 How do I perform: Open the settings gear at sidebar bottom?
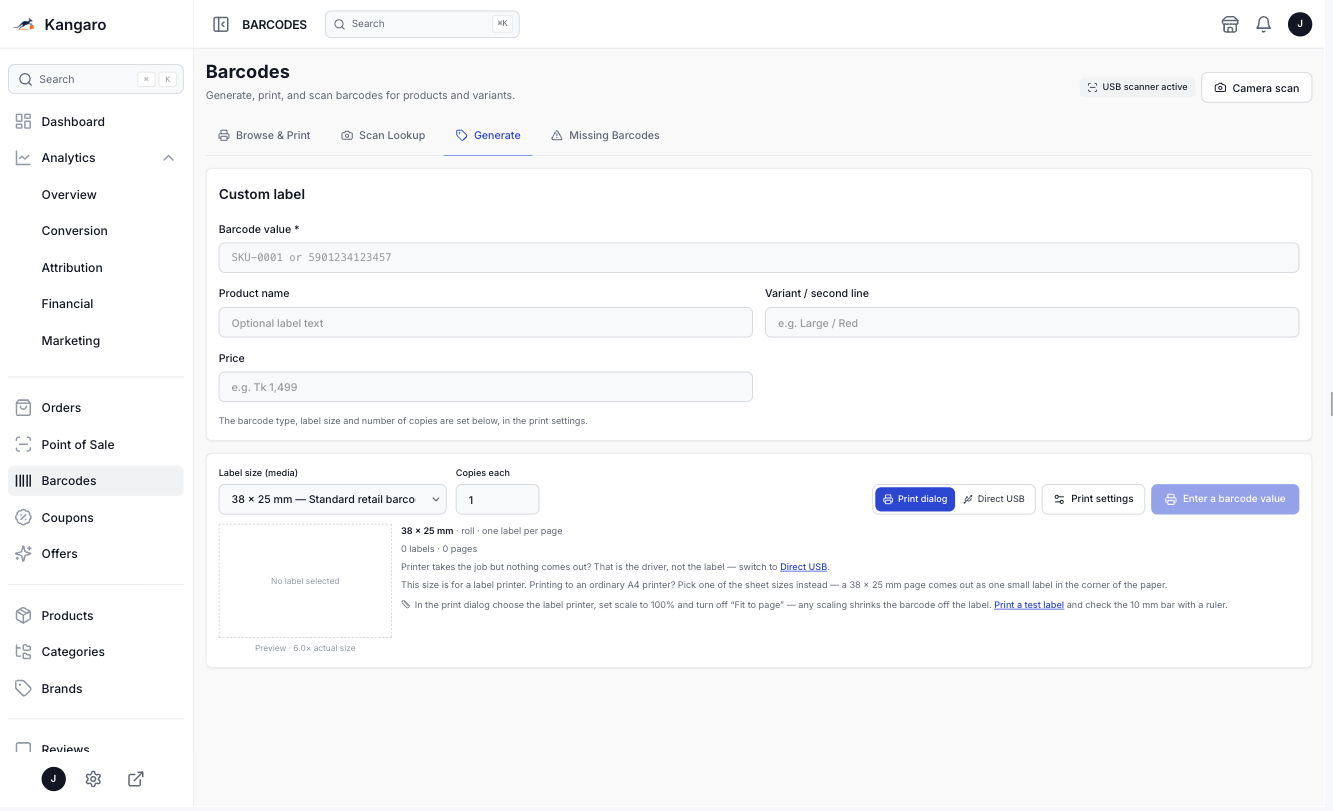pos(93,779)
